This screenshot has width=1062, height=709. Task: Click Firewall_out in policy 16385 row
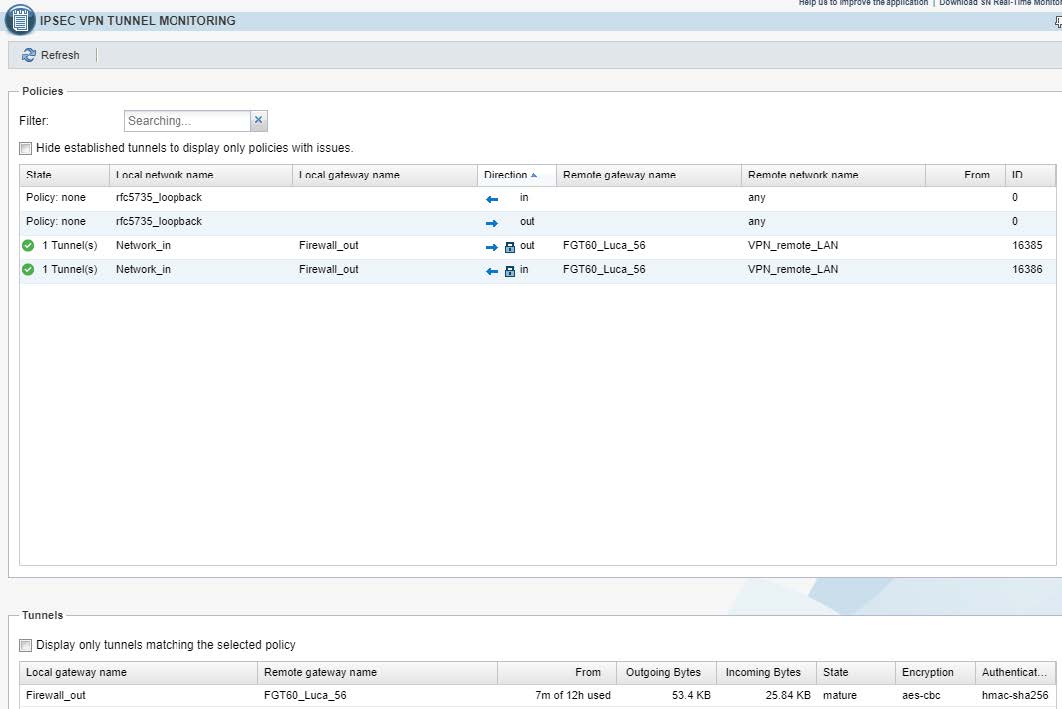(x=328, y=245)
